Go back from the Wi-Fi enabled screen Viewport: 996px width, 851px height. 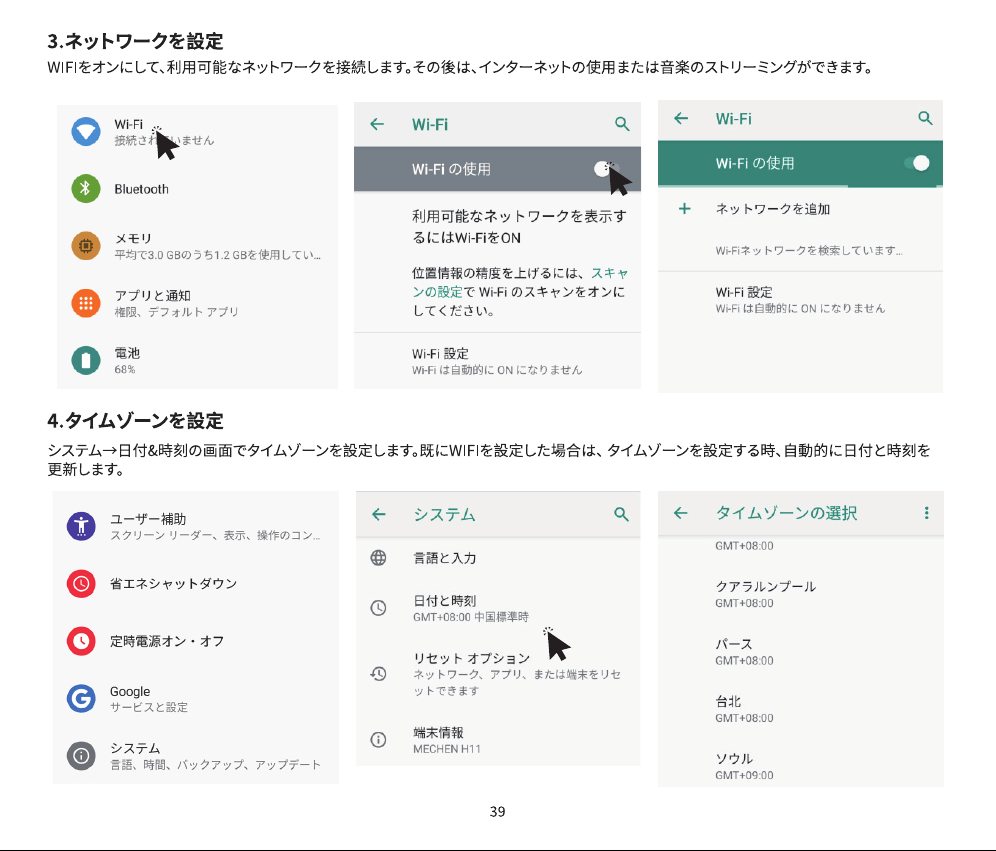681,118
